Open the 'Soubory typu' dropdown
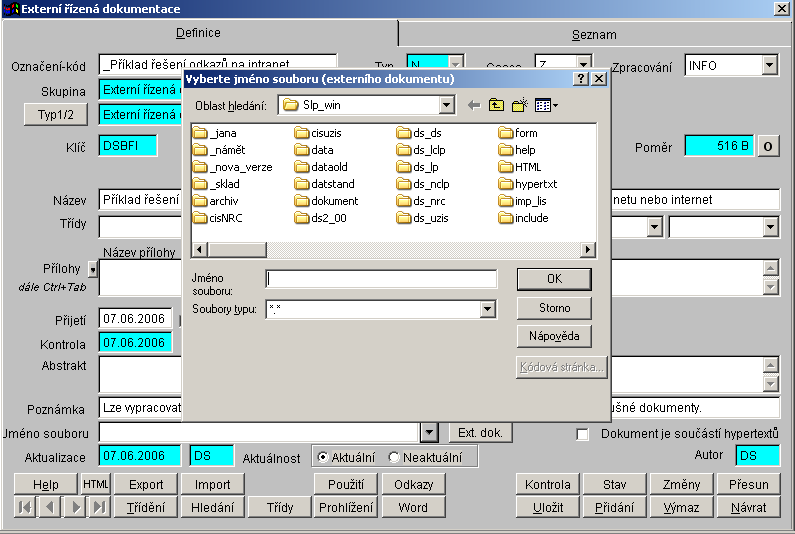 [487, 310]
